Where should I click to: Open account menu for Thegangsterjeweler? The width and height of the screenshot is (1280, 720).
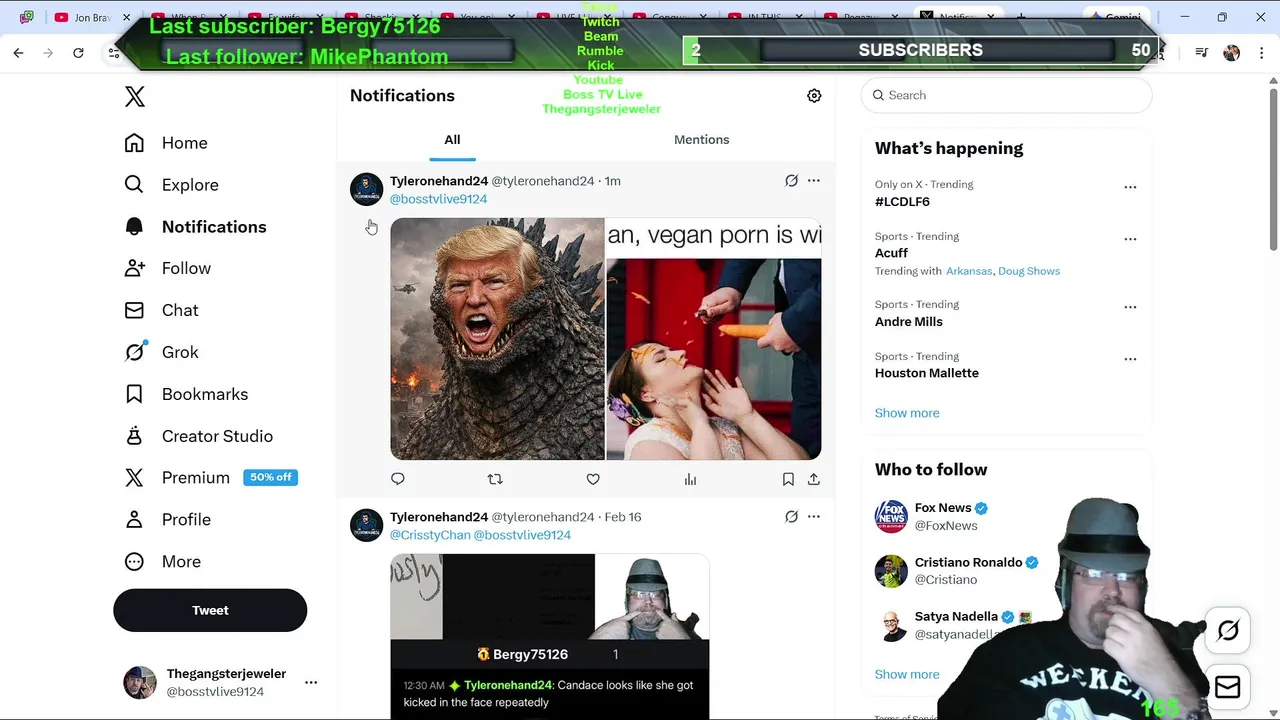coord(311,683)
